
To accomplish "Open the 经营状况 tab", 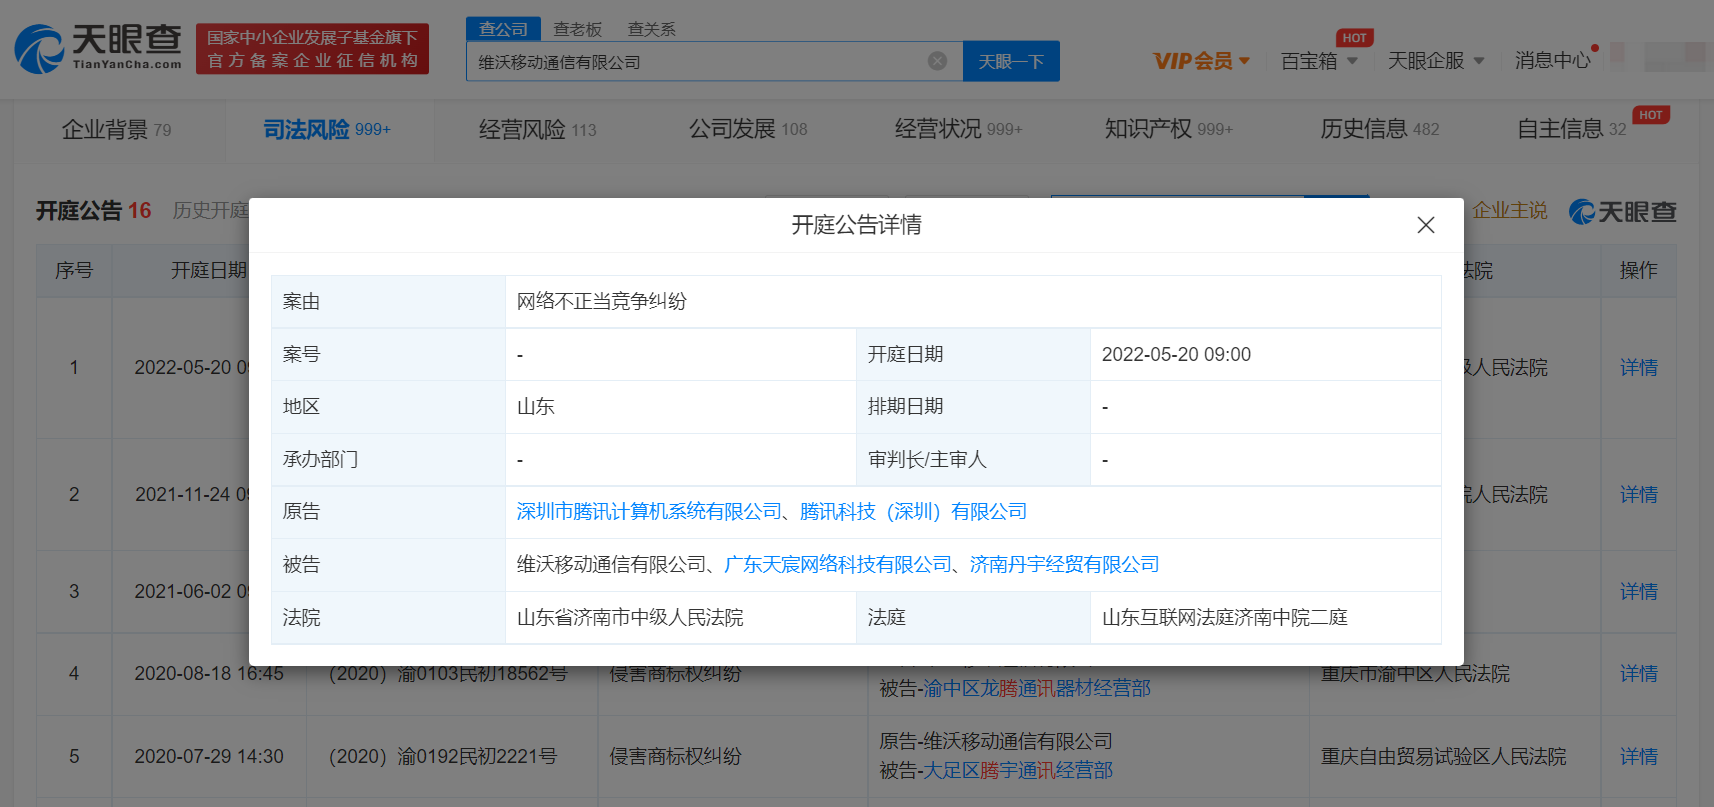I will [x=958, y=129].
